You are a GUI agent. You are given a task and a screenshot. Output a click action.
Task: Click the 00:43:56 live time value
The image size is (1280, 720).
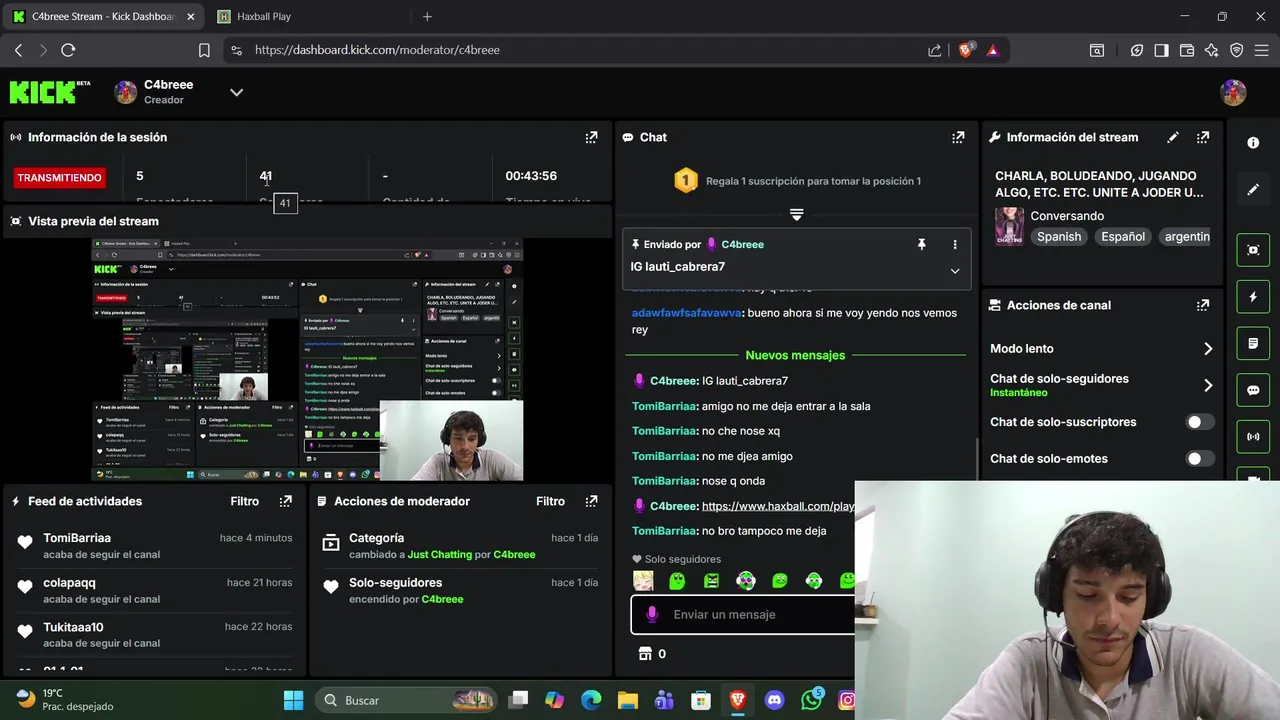531,176
